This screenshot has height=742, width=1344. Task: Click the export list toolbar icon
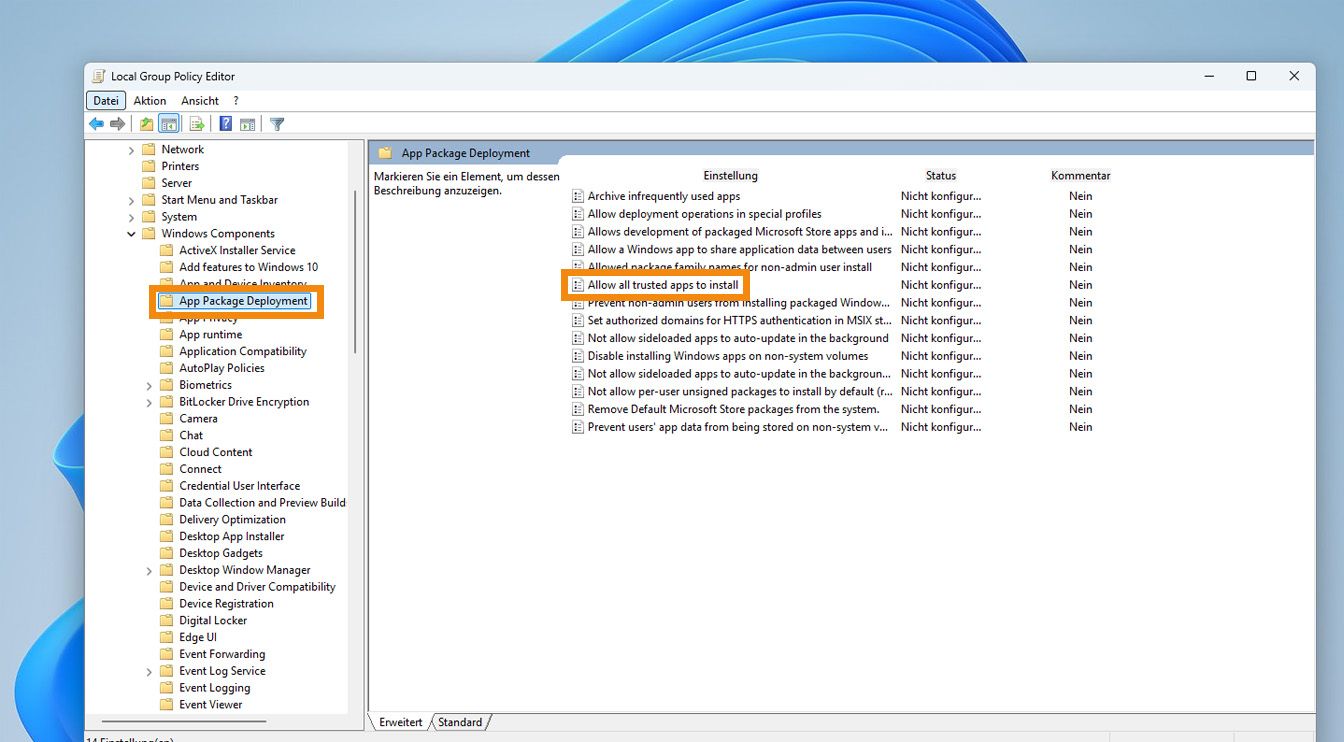197,124
